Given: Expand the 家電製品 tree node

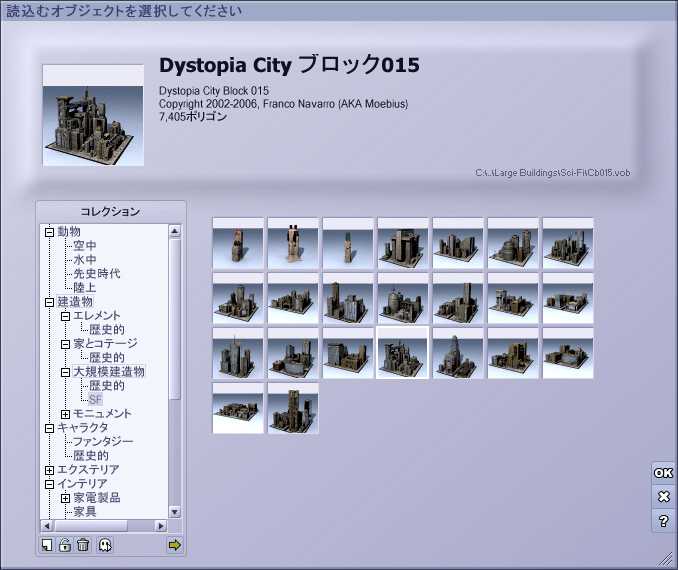Looking at the screenshot, I should pyautogui.click(x=65, y=498).
